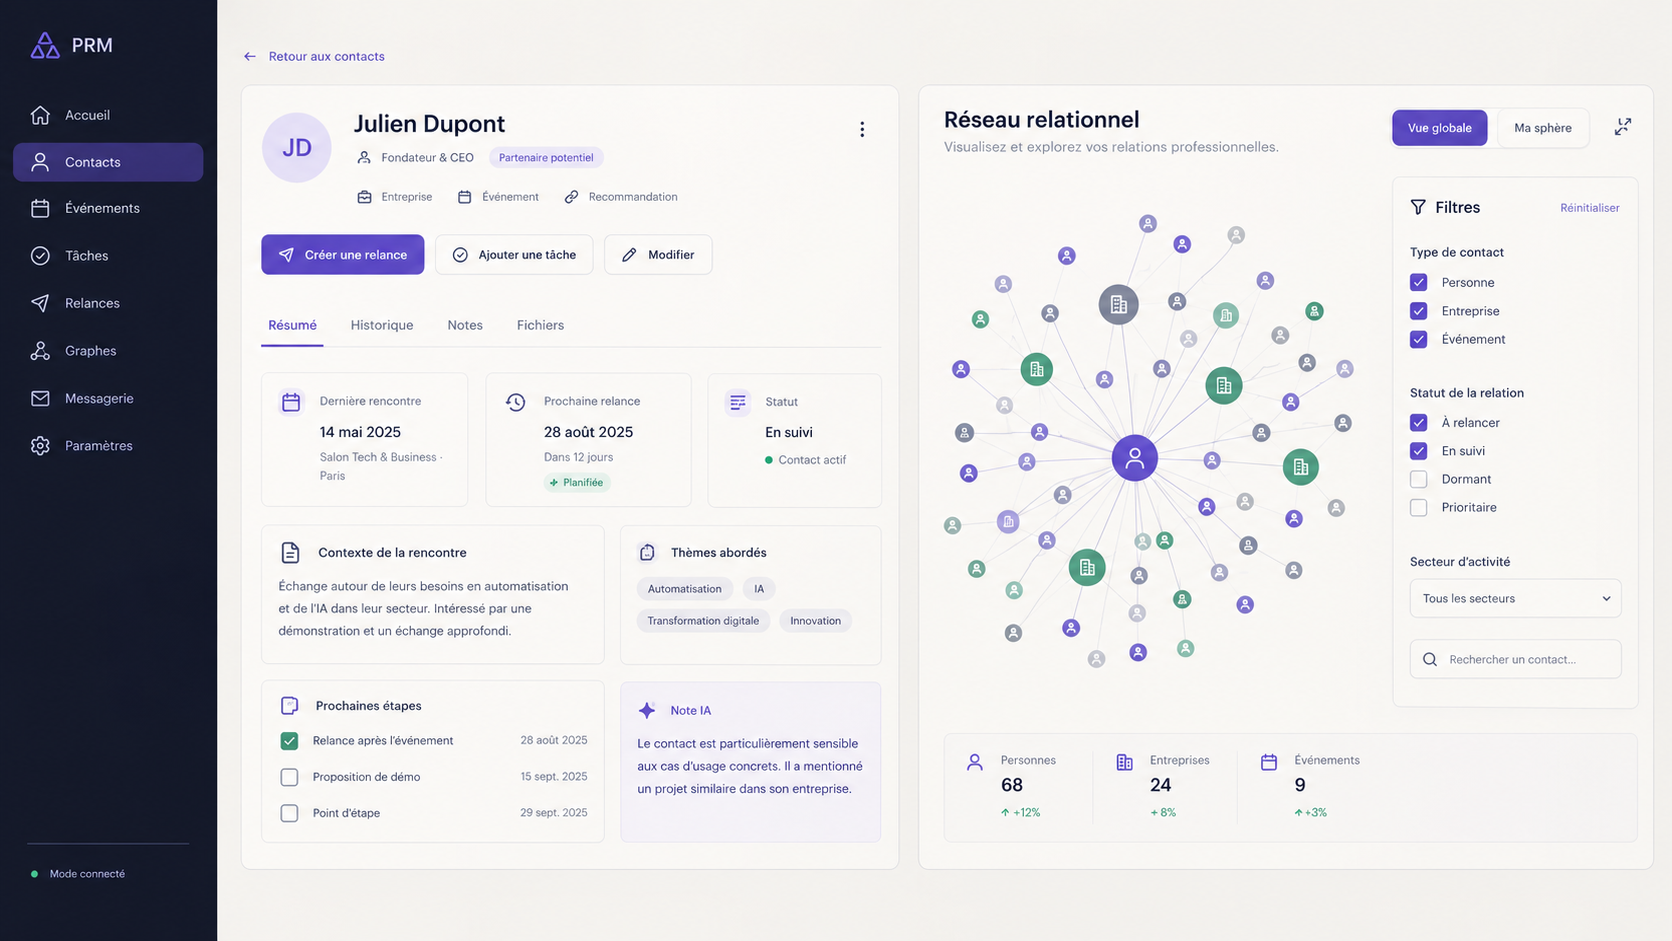Open Paramètres gear icon in sidebar
The height and width of the screenshot is (941, 1672).
click(40, 446)
